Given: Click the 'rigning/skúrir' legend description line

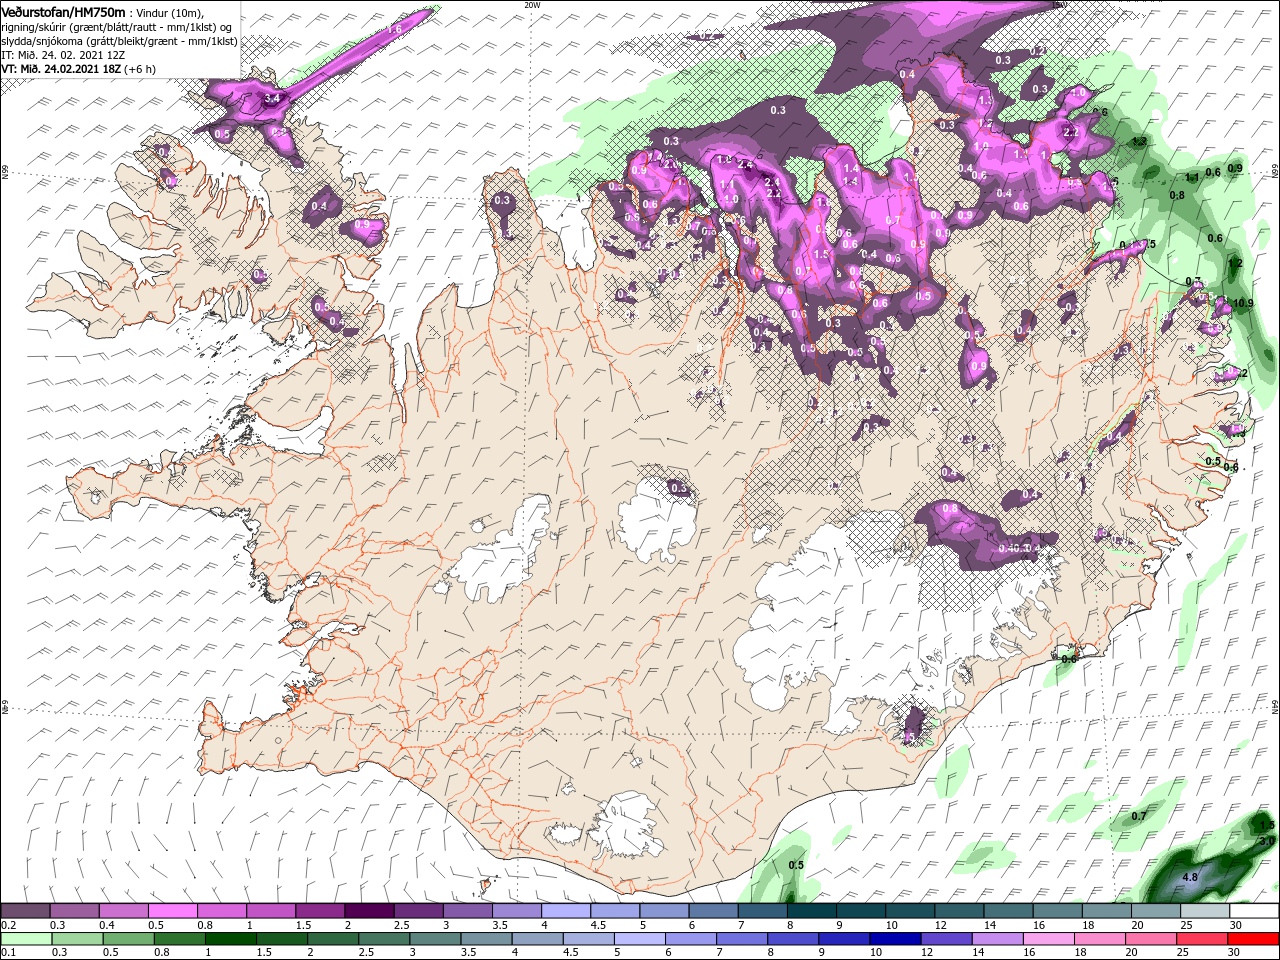Looking at the screenshot, I should [116, 27].
